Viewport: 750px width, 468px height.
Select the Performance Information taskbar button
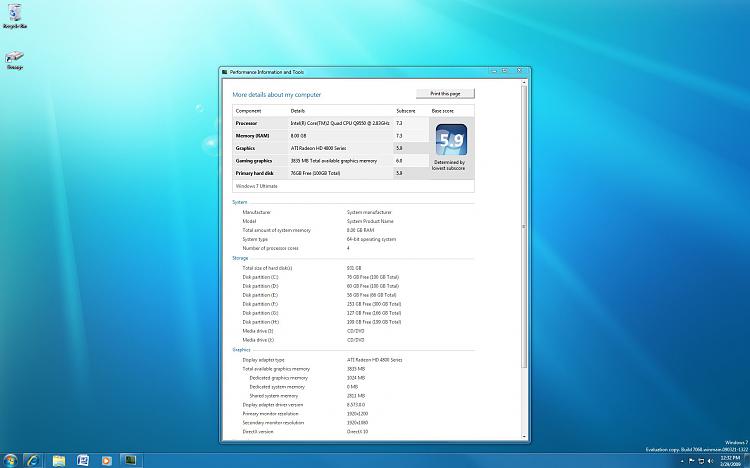(x=129, y=460)
